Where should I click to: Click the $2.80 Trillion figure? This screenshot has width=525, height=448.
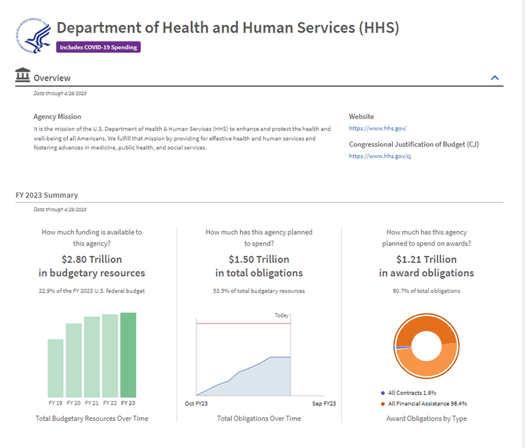pos(92,259)
